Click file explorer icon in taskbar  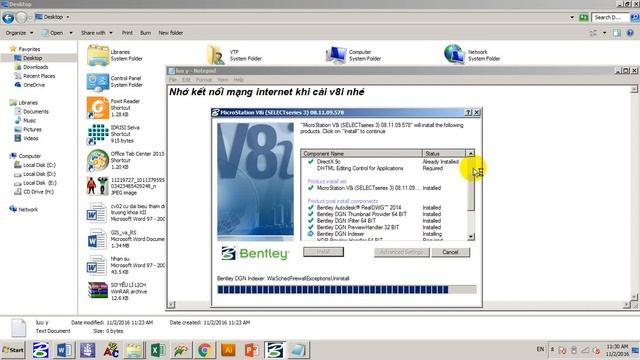(134, 350)
